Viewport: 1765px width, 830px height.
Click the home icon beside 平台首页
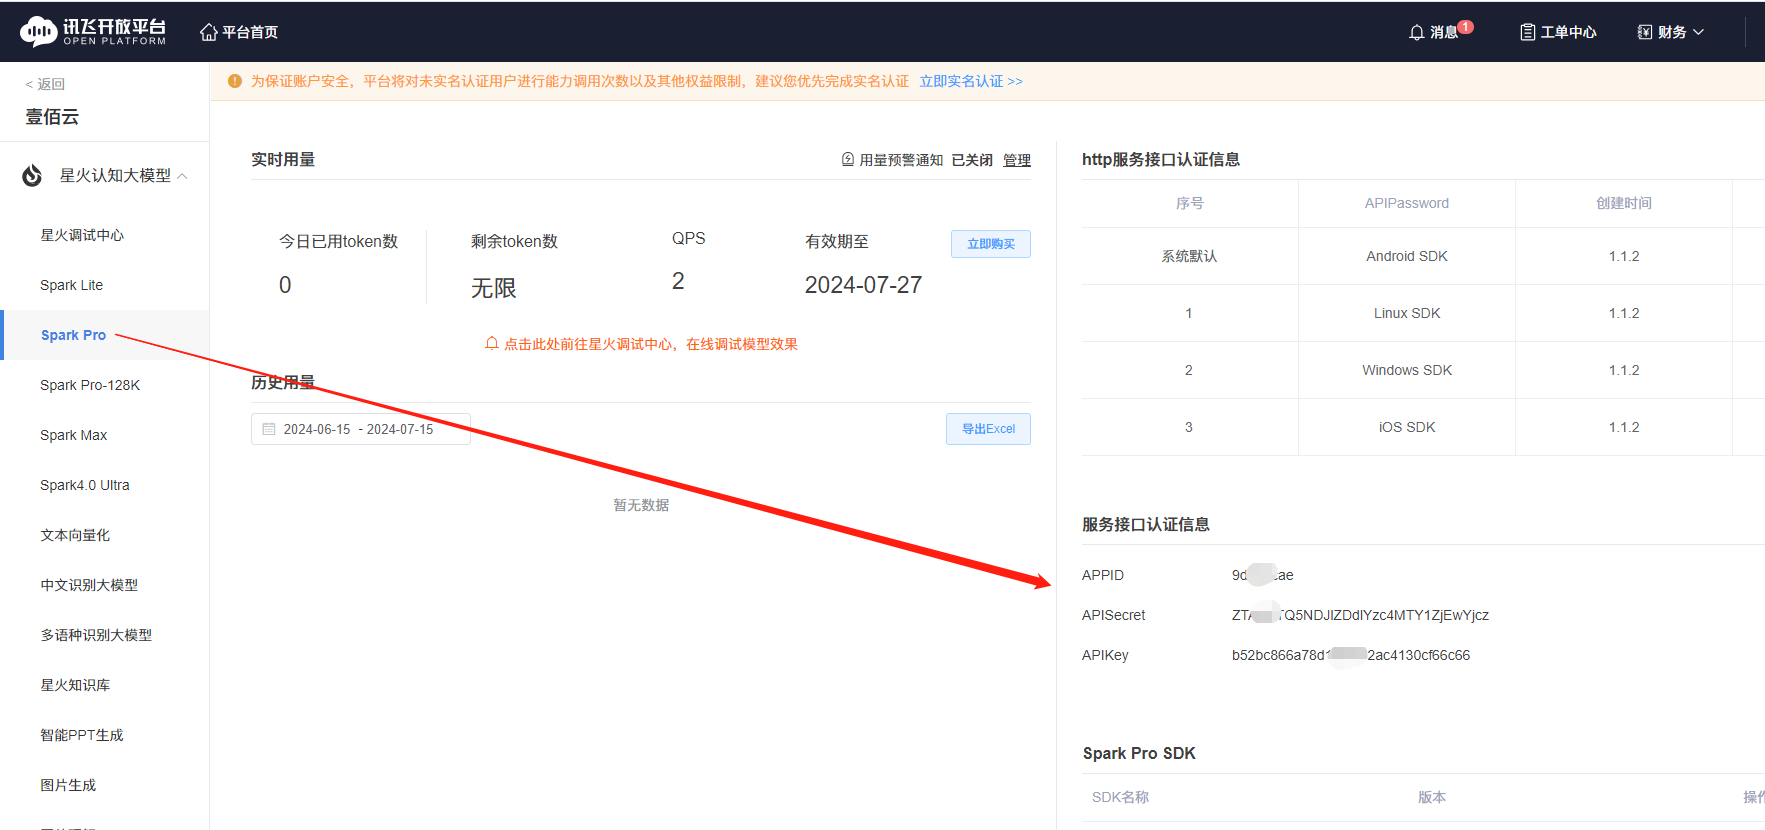(209, 32)
